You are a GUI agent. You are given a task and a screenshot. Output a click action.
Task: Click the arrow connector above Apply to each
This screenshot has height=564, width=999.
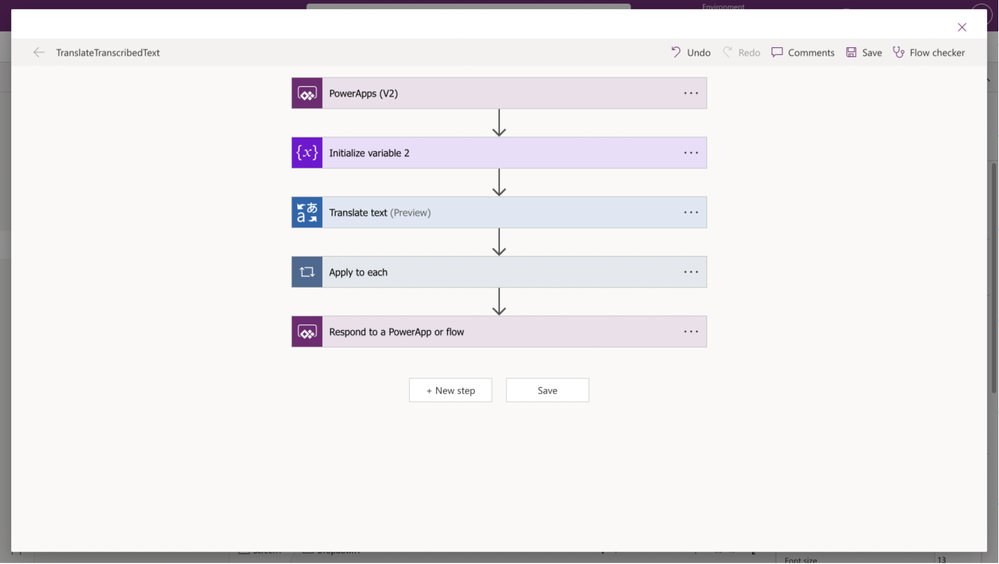[499, 242]
